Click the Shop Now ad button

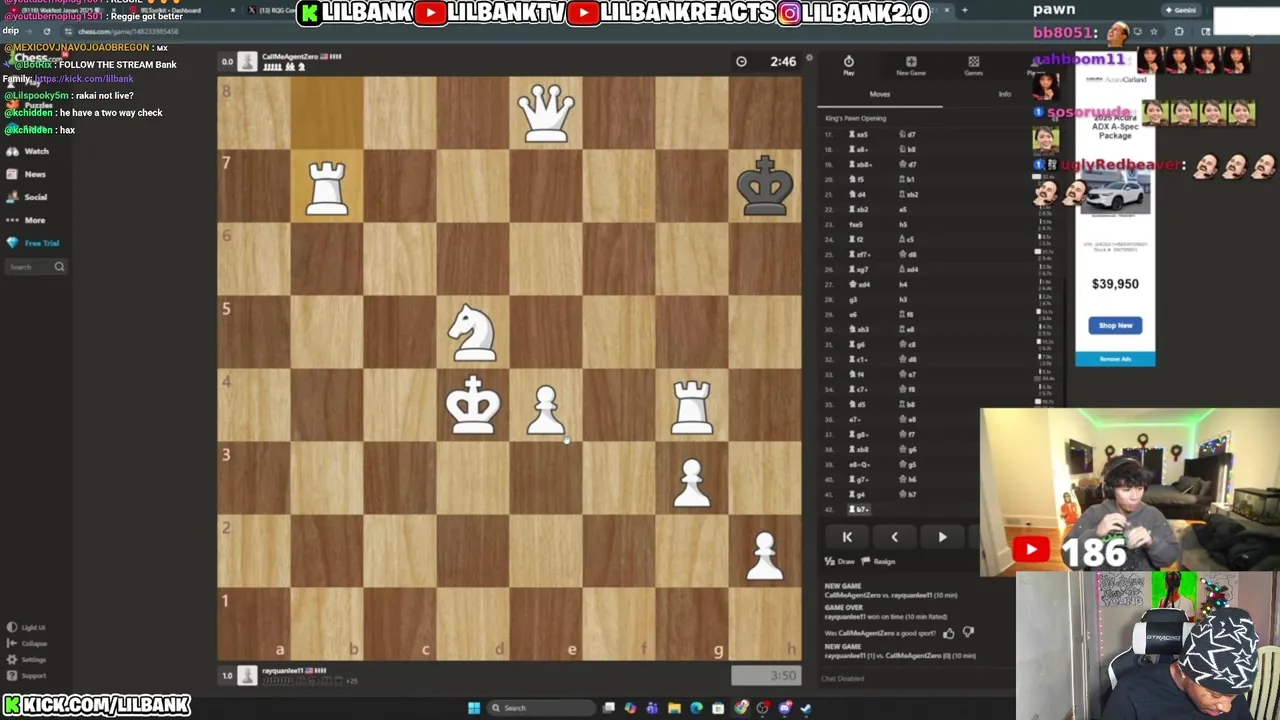(1115, 325)
